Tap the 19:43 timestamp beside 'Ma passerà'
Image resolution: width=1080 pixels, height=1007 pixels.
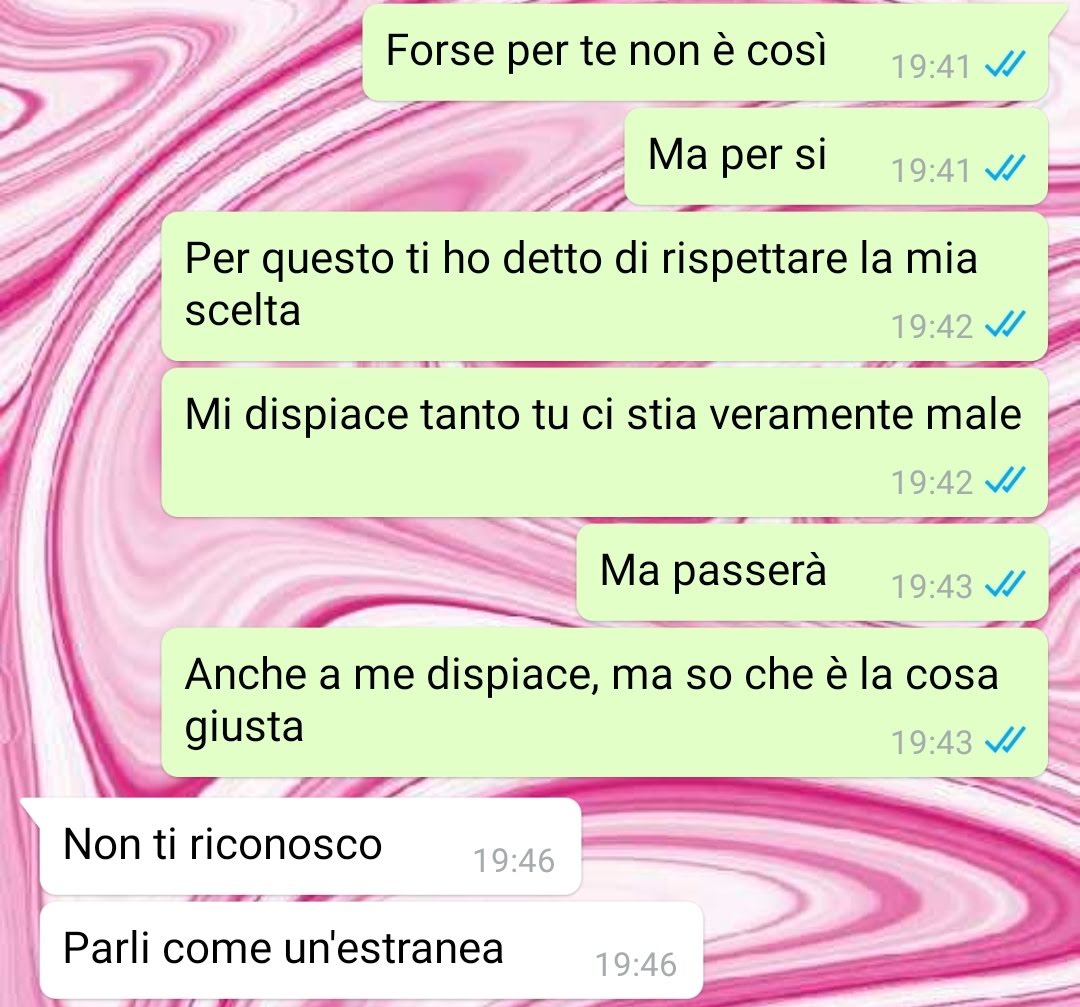931,586
